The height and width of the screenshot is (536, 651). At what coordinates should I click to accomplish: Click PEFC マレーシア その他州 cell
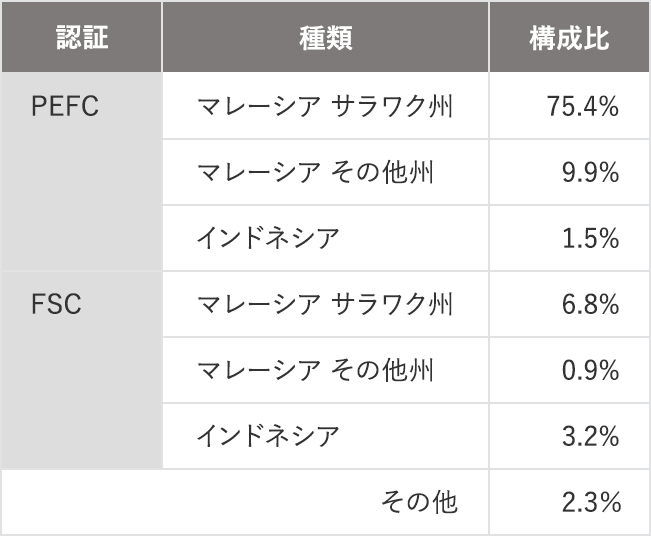click(x=326, y=172)
